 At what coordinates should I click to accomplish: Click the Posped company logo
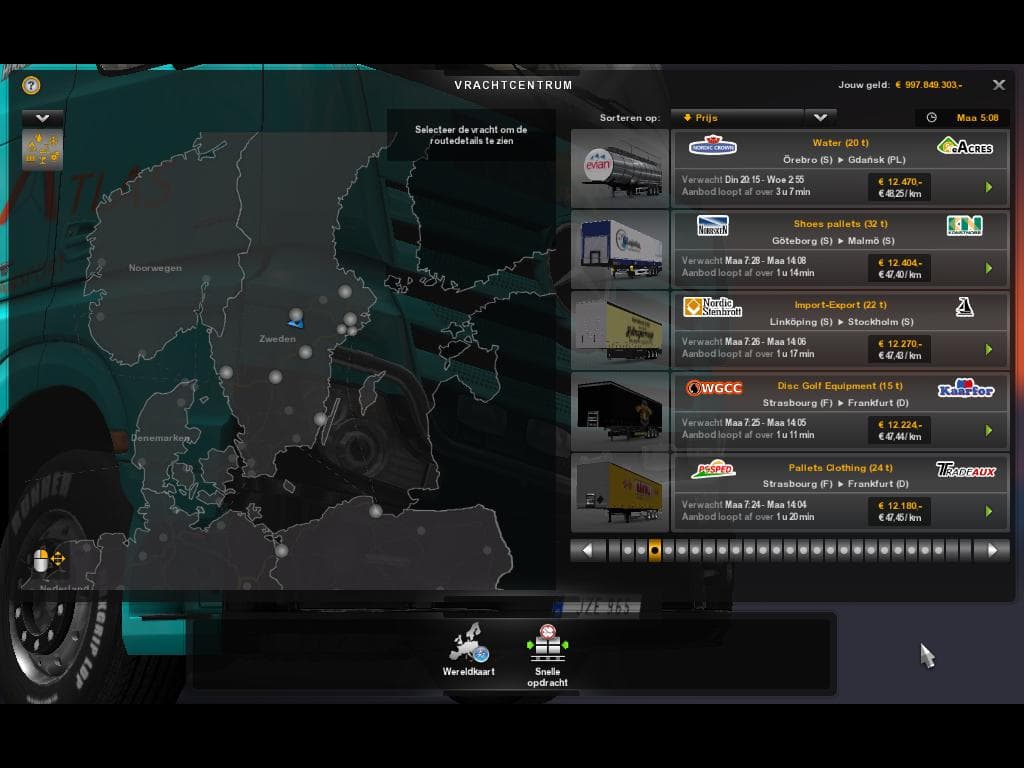(713, 469)
